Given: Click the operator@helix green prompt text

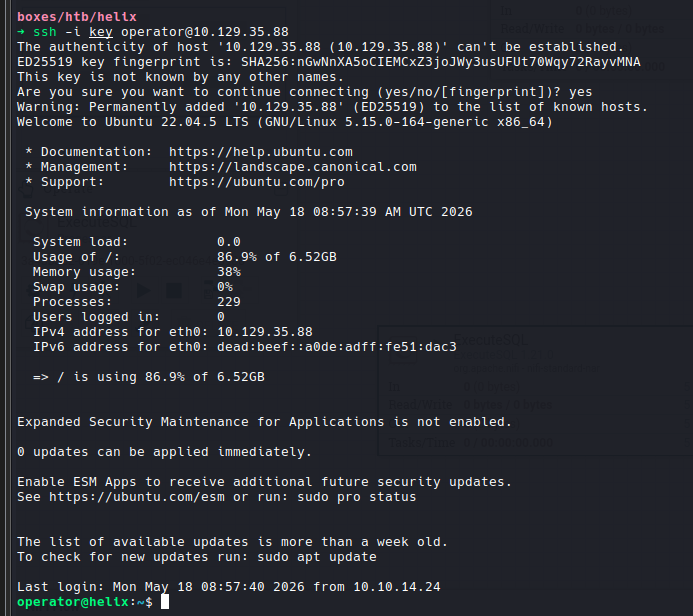Looking at the screenshot, I should [x=73, y=602].
